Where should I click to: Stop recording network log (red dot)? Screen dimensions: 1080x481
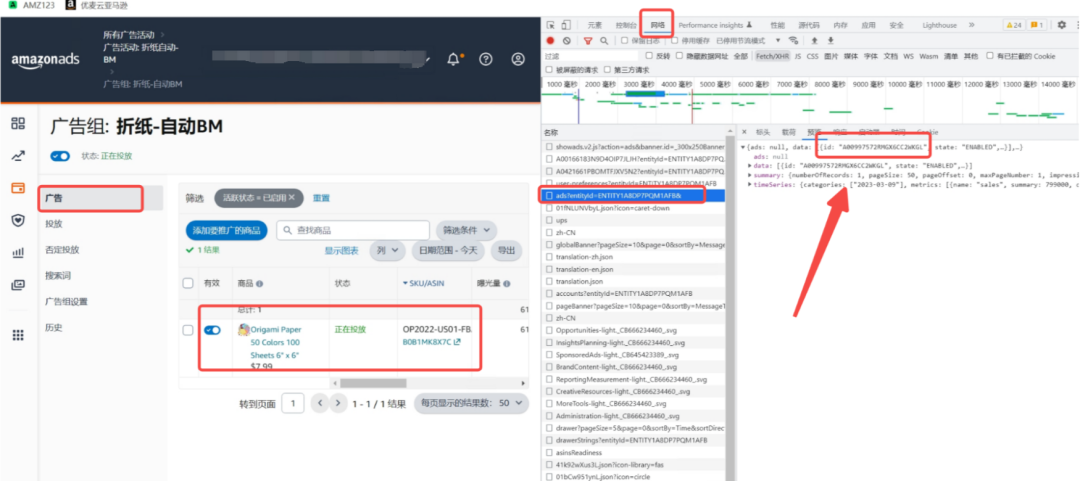550,41
